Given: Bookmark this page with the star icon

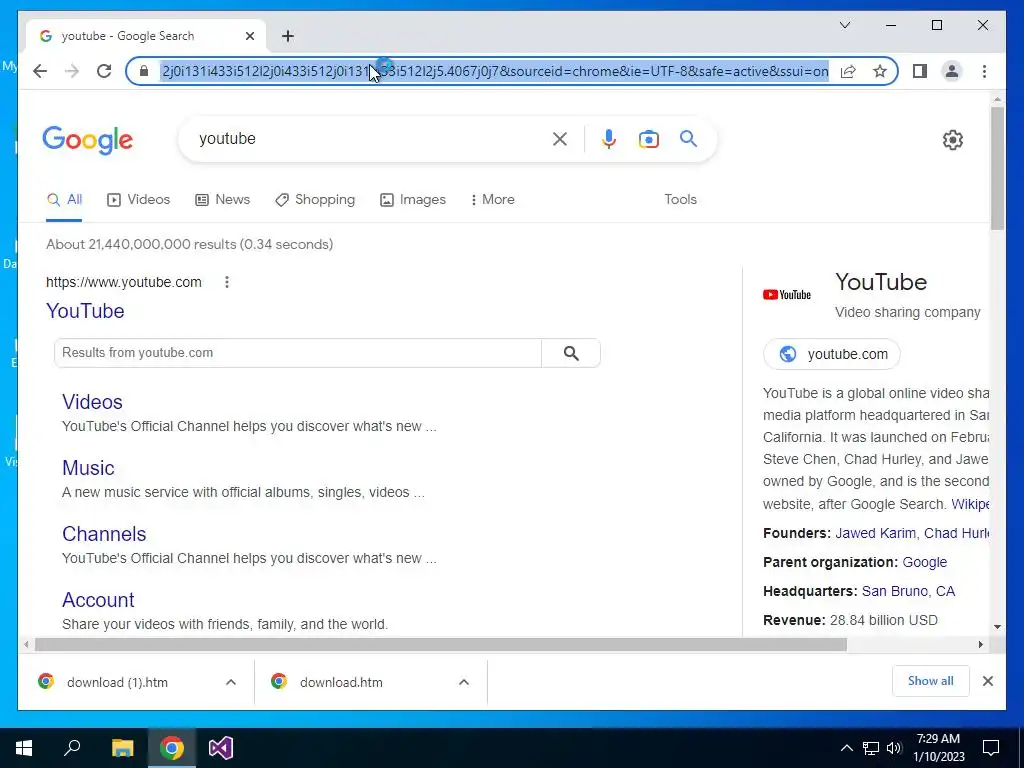Looking at the screenshot, I should pyautogui.click(x=880, y=71).
